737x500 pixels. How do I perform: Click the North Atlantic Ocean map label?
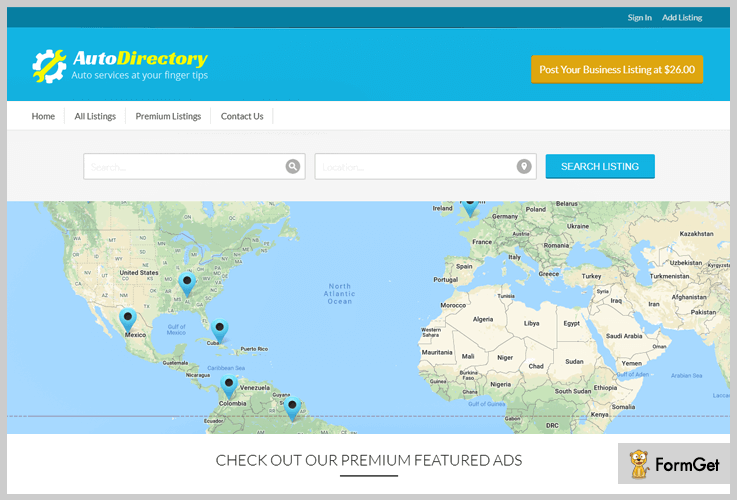coord(339,294)
